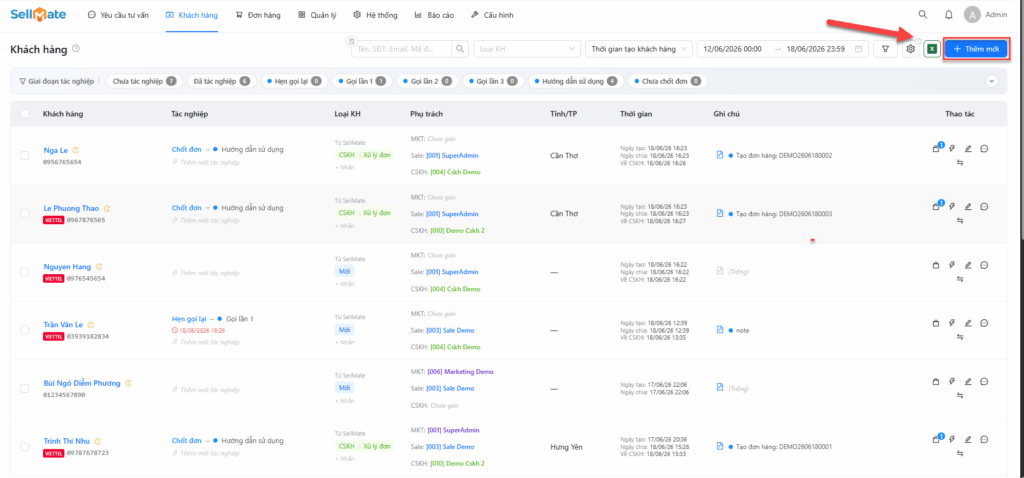Open the order bag icon for Bùi Ngô Diễm Phương
Screen dimensions: 1024x478
click(936, 381)
